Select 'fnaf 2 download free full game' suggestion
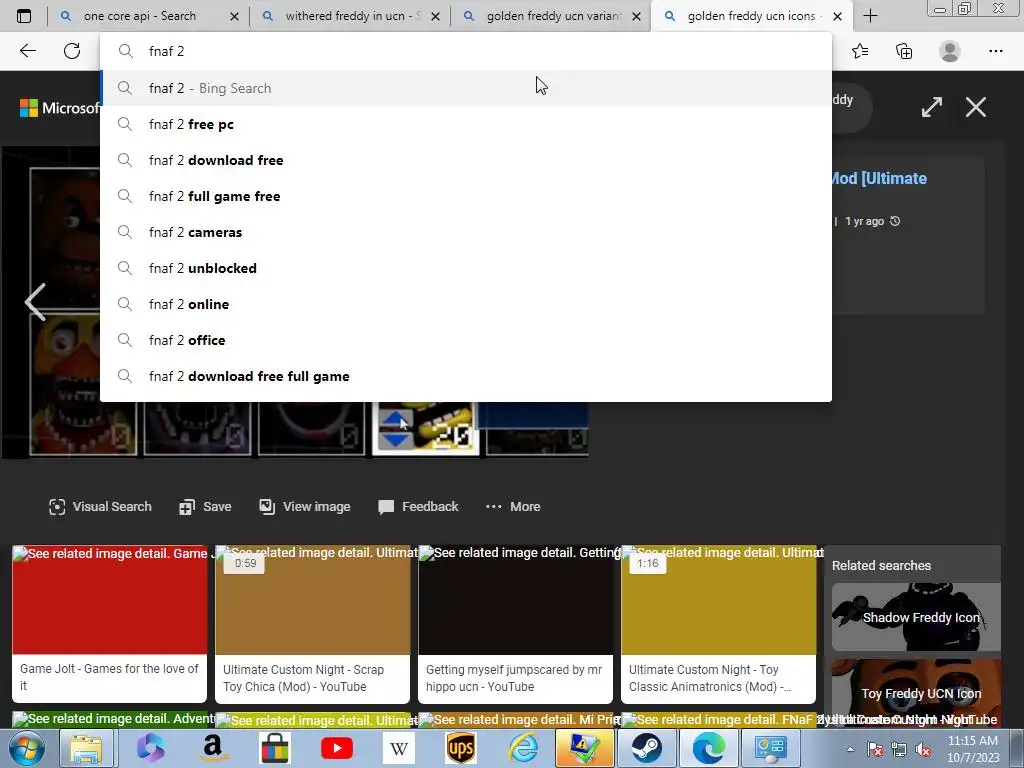Image resolution: width=1024 pixels, height=768 pixels. (466, 376)
